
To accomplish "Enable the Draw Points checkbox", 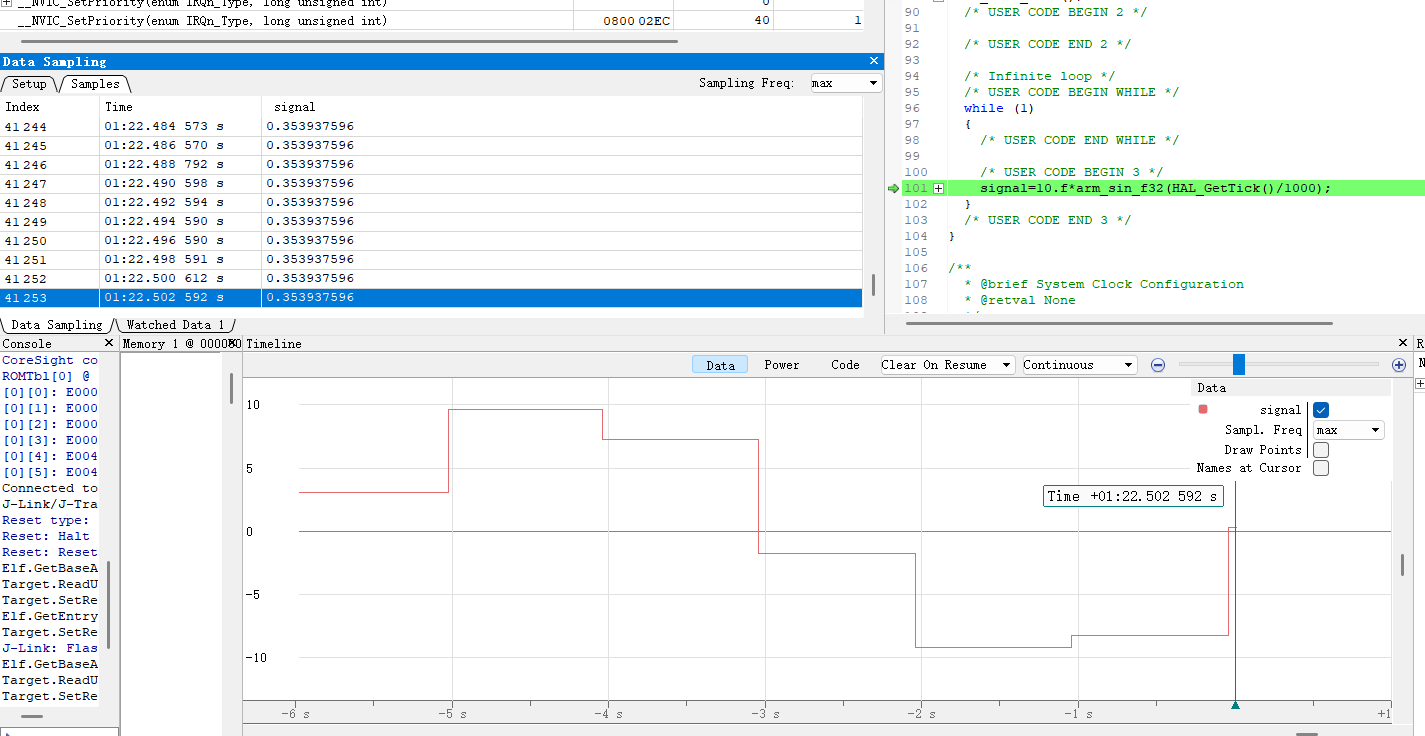I will click(x=1321, y=450).
